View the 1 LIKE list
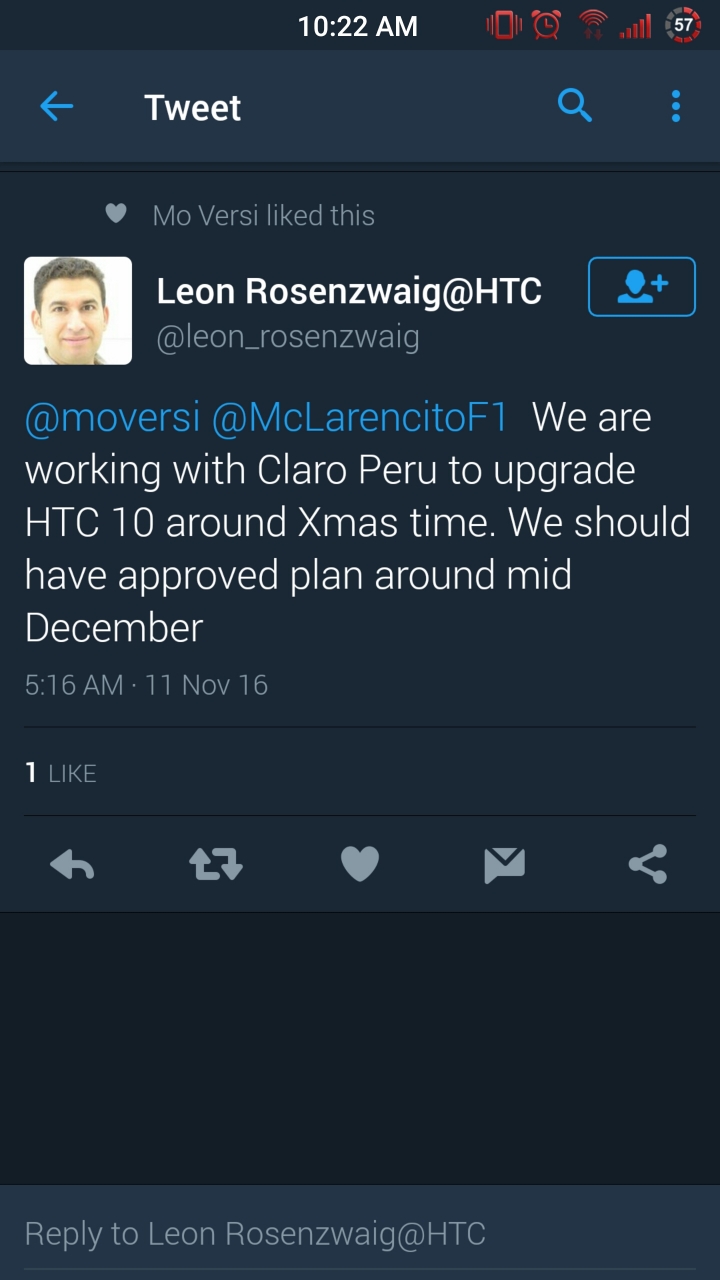720x1280 pixels. [61, 772]
